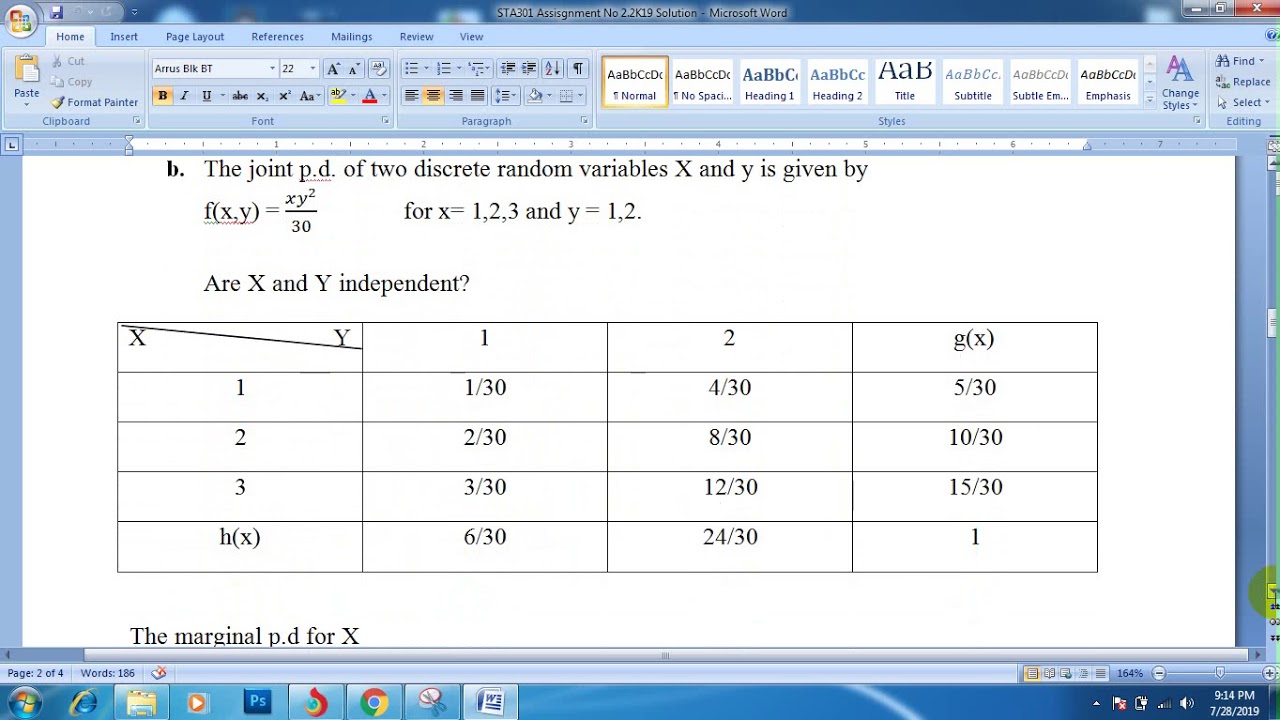This screenshot has width=1280, height=720.
Task: Increase paragraph indent
Action: pos(529,69)
